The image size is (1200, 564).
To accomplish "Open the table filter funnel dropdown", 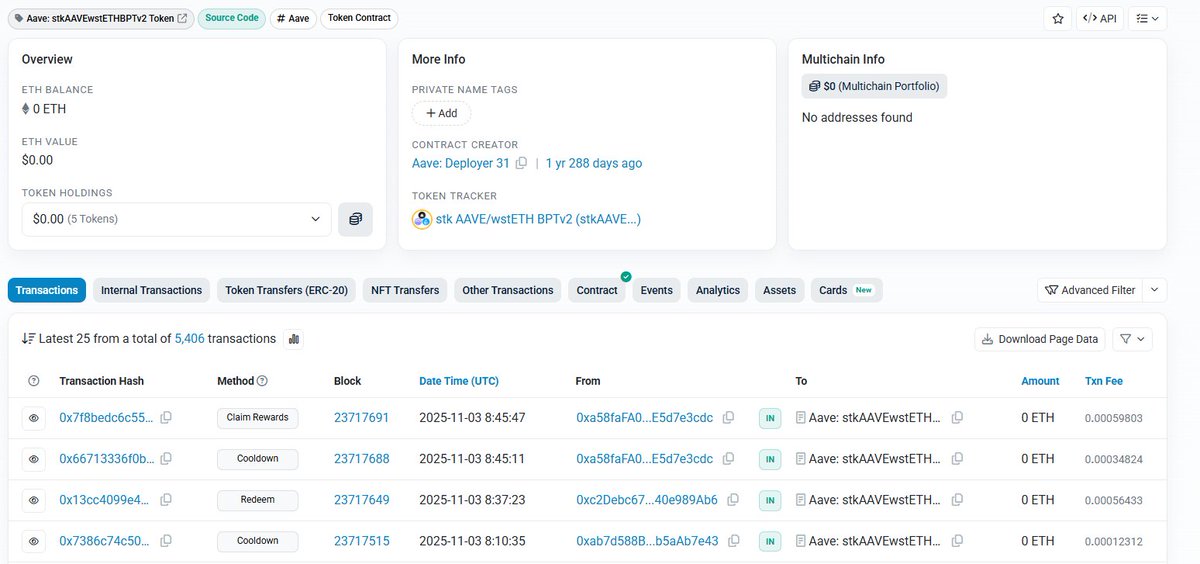I will [1133, 339].
